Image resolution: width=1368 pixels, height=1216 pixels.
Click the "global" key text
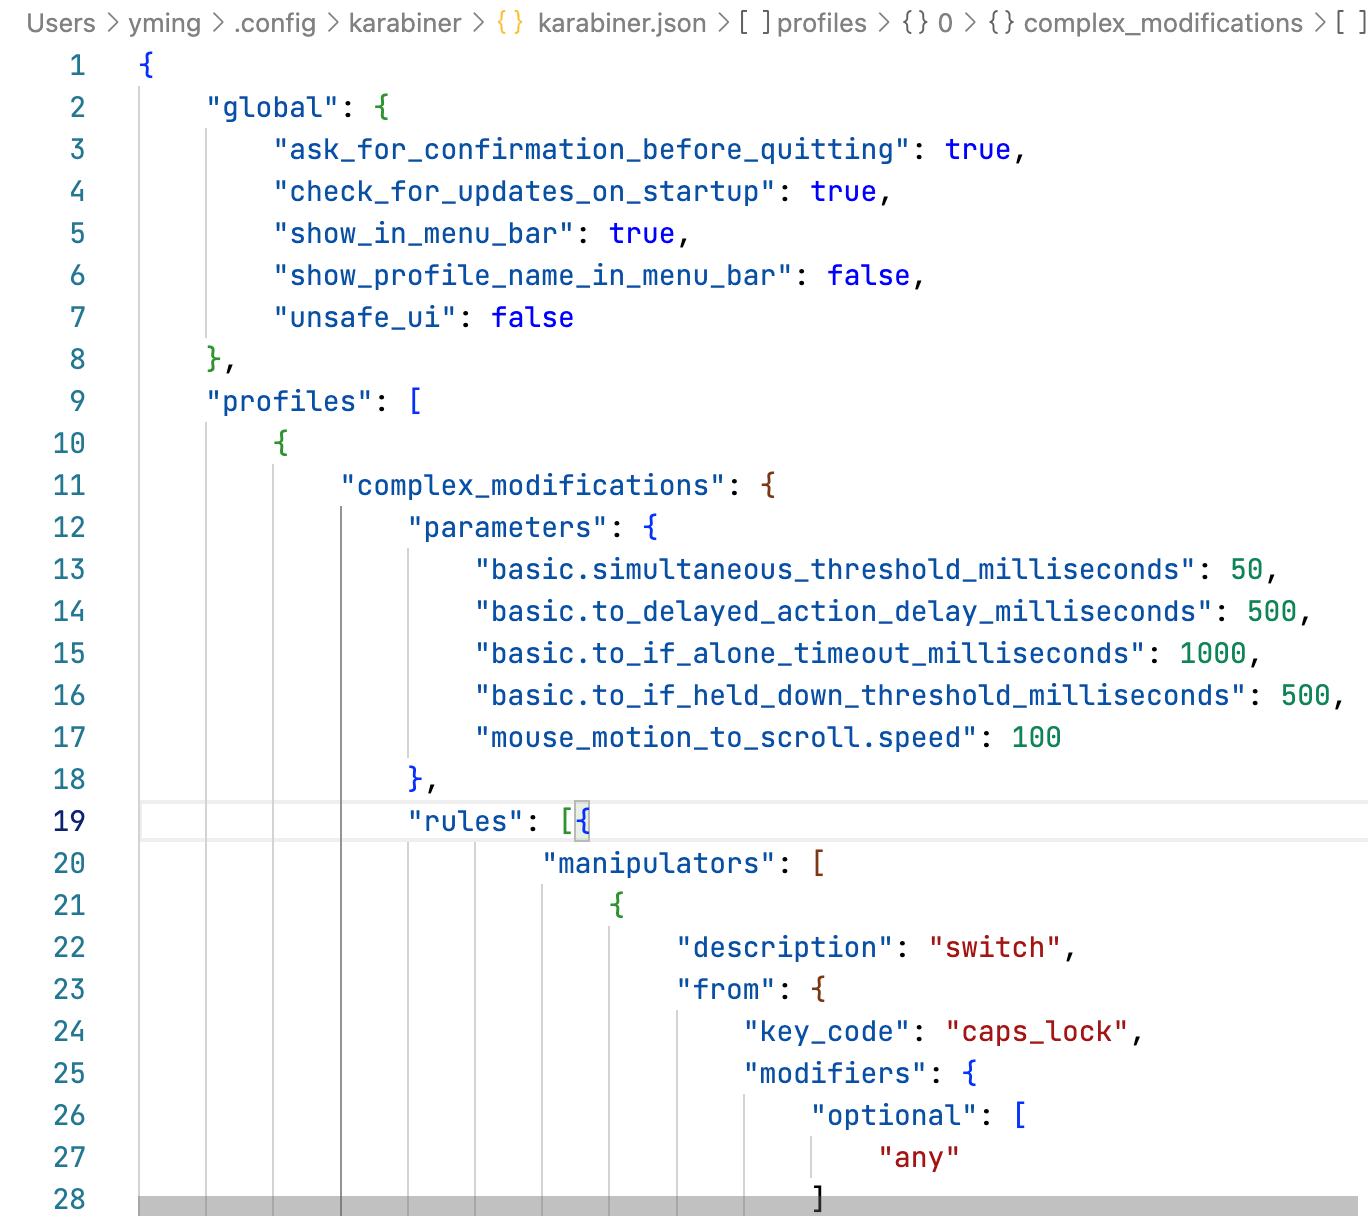click(273, 107)
